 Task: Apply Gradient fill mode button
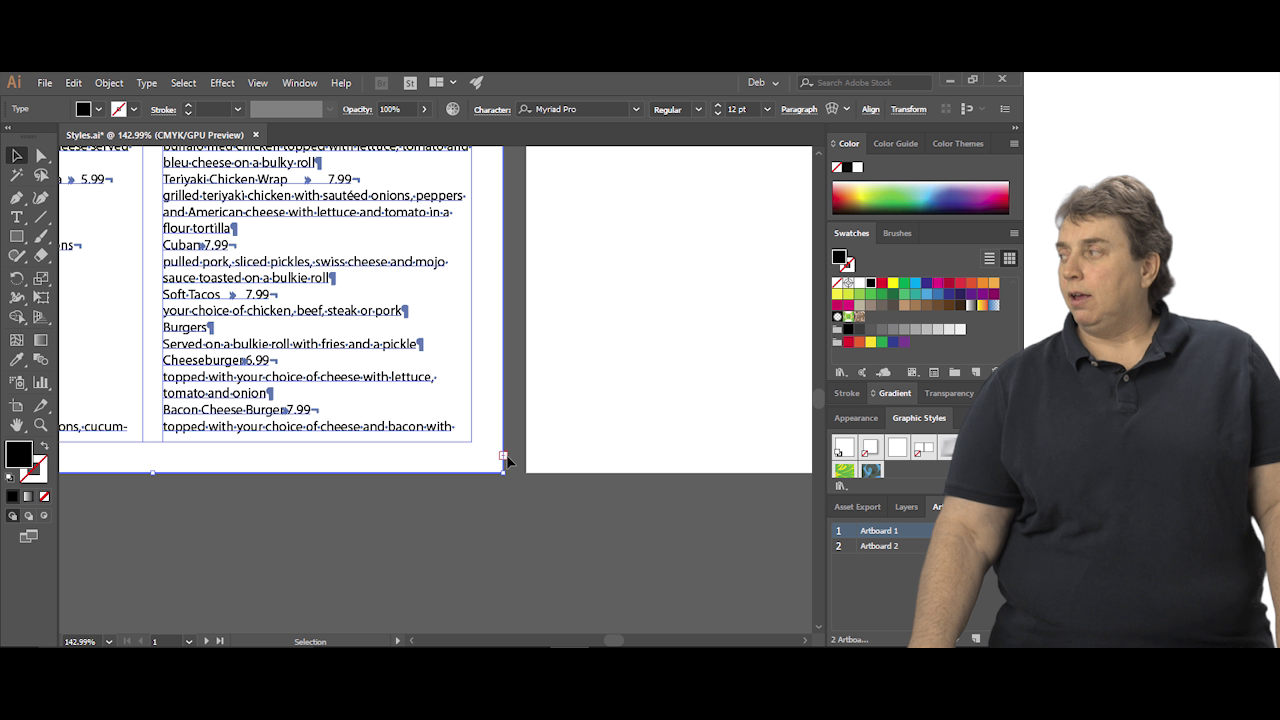click(27, 496)
